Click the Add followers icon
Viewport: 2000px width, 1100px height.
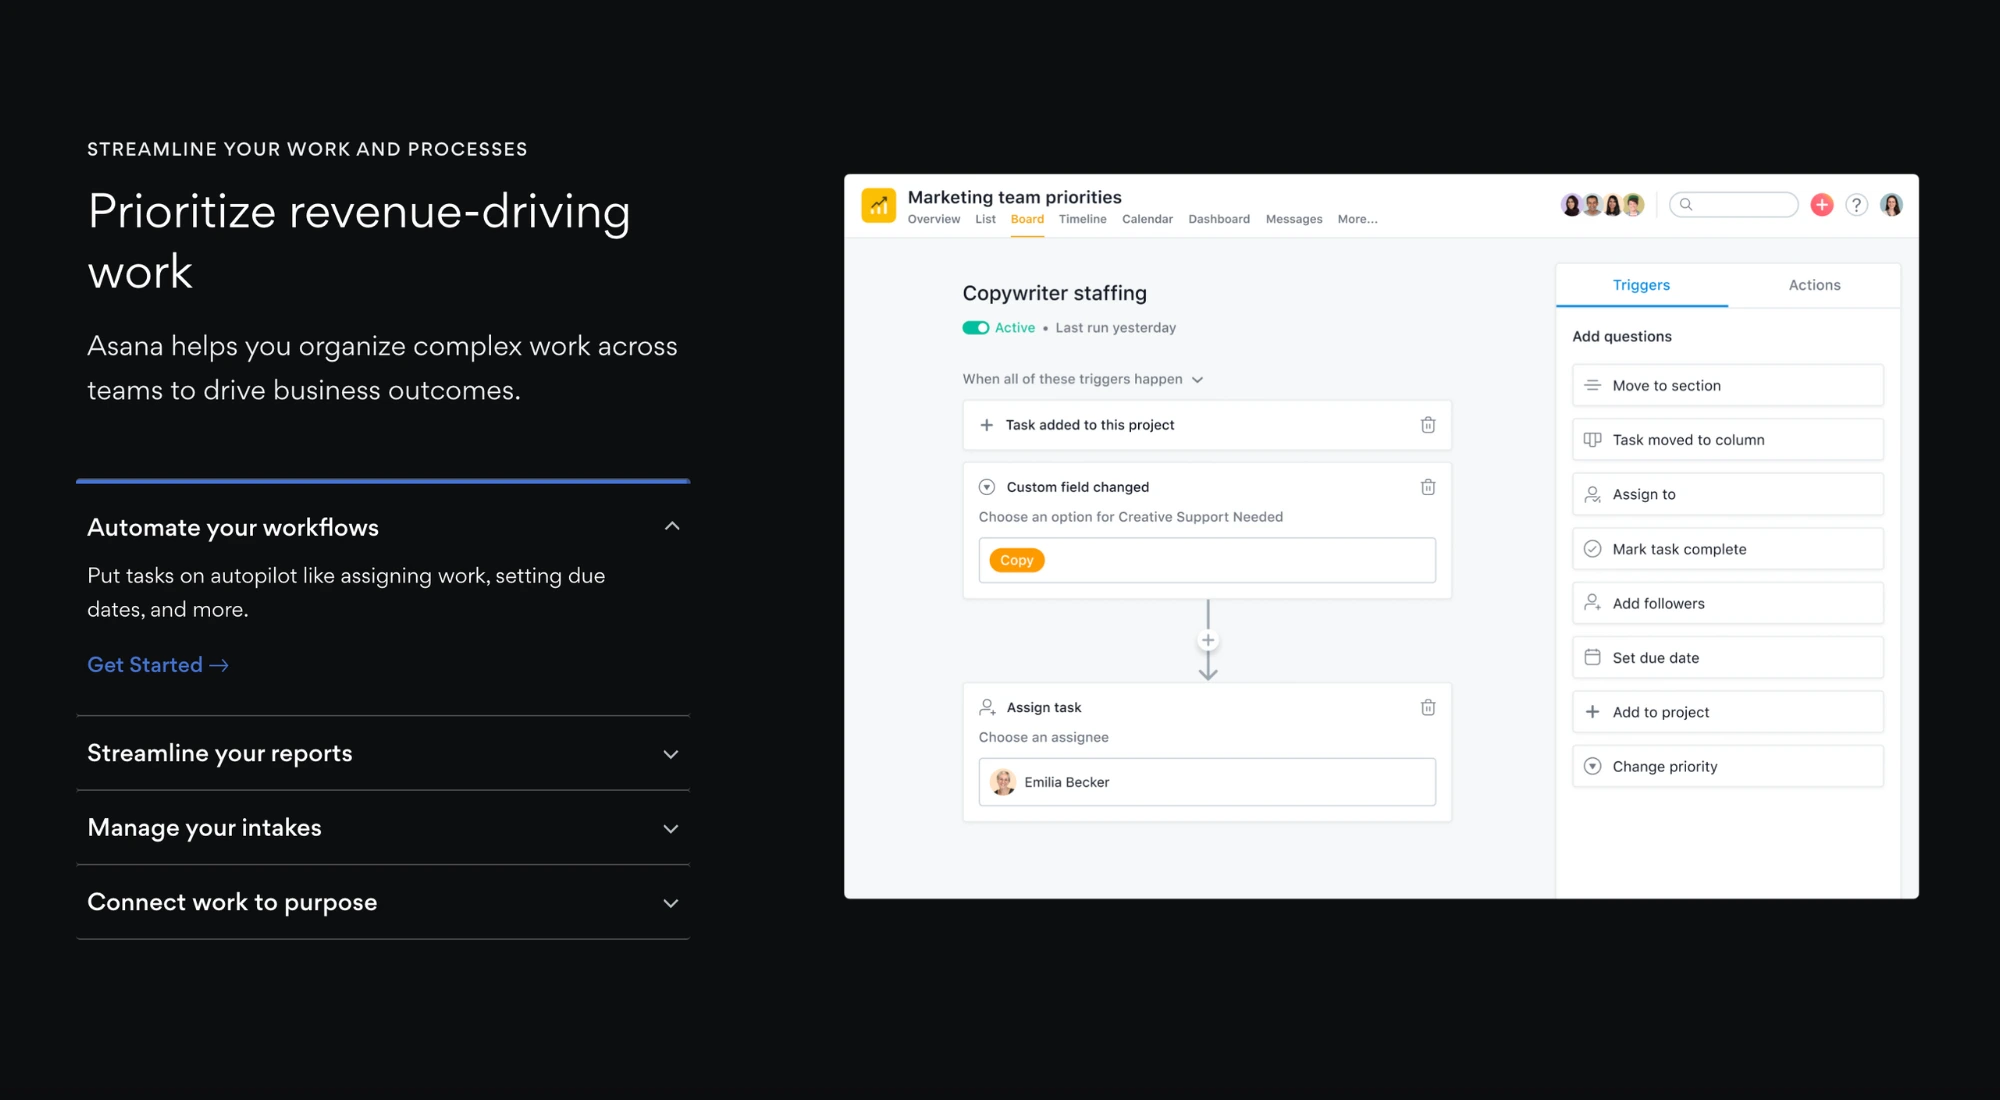click(x=1591, y=603)
